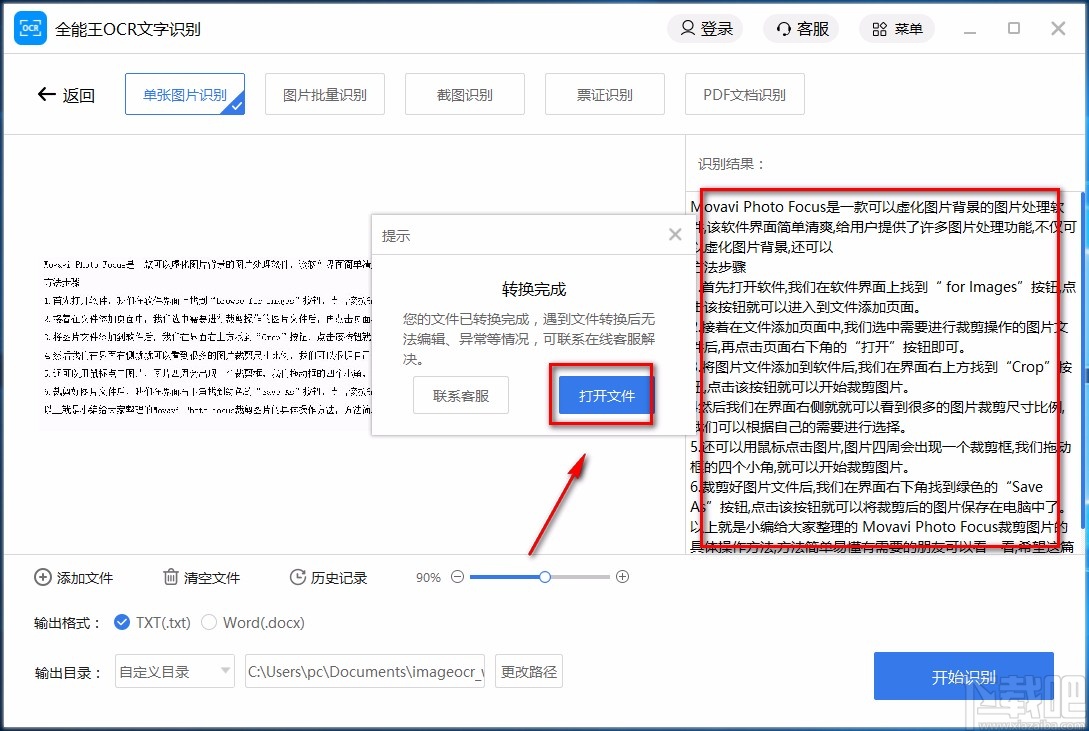Image resolution: width=1089 pixels, height=731 pixels.
Task: Click the plus zoom-in icon
Action: click(623, 577)
